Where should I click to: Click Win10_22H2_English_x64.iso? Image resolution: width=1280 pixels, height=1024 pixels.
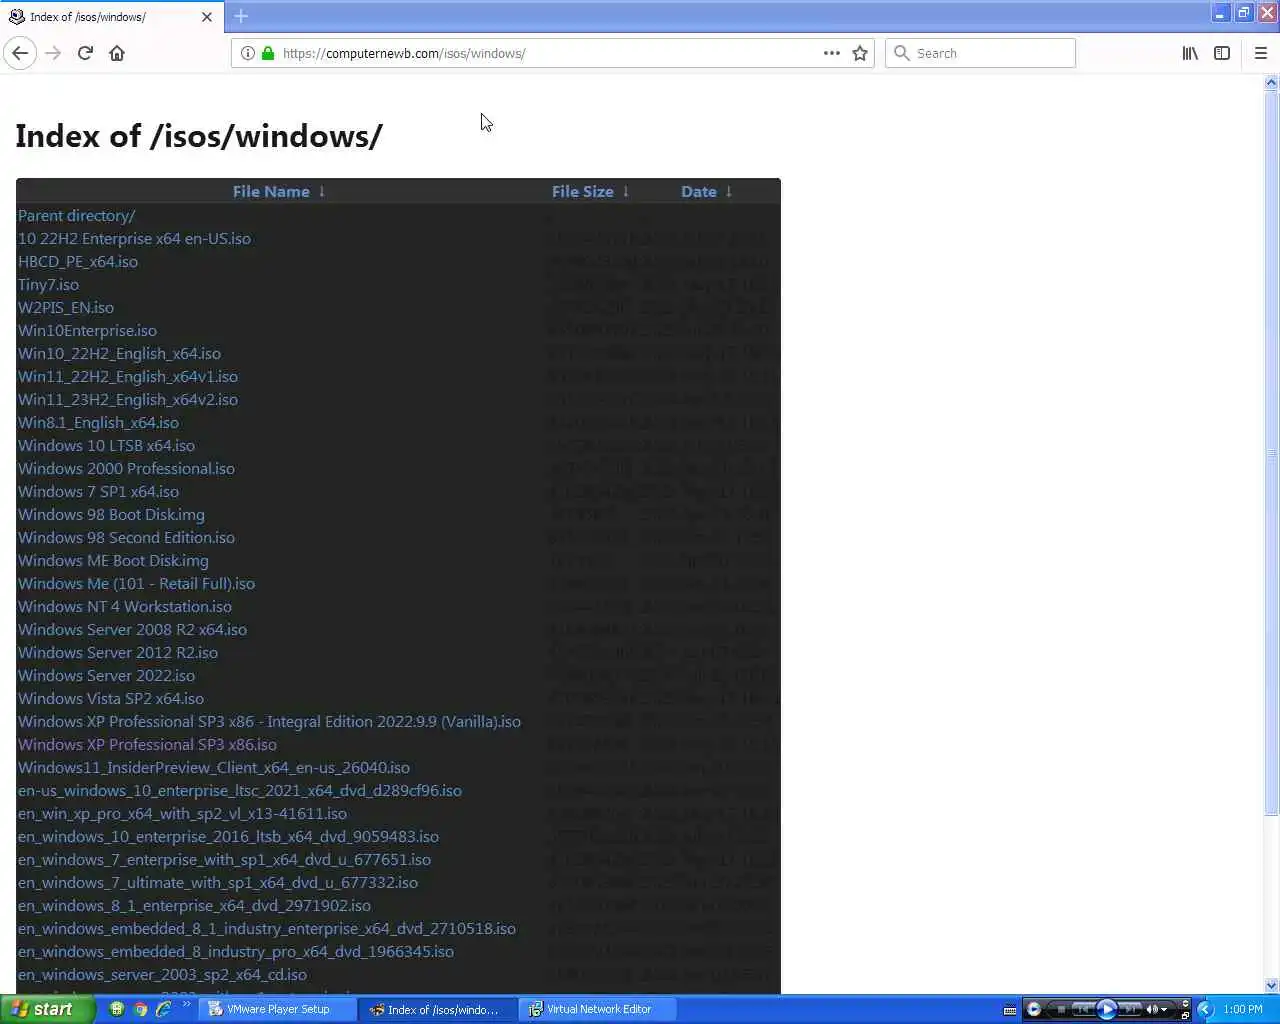coord(119,353)
